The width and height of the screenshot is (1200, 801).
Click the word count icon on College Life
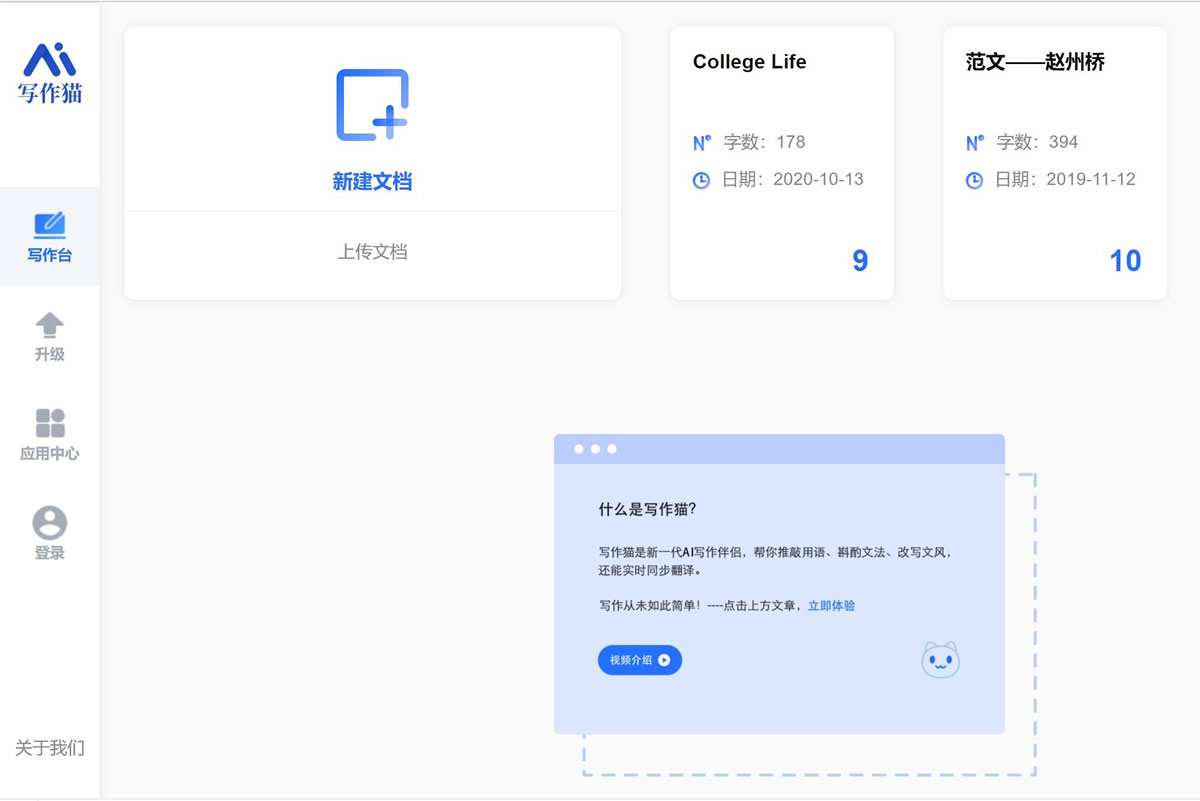702,143
